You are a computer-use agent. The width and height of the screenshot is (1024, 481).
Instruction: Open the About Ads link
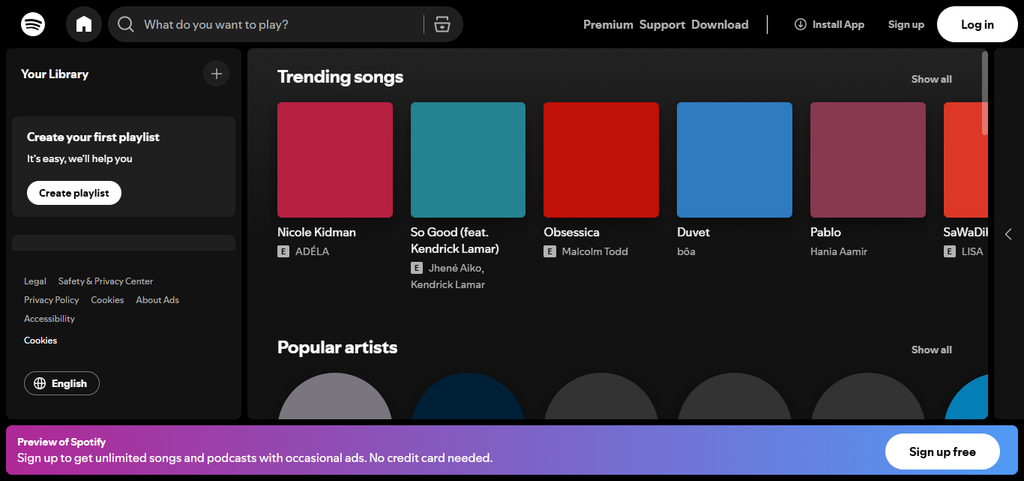pyautogui.click(x=157, y=300)
